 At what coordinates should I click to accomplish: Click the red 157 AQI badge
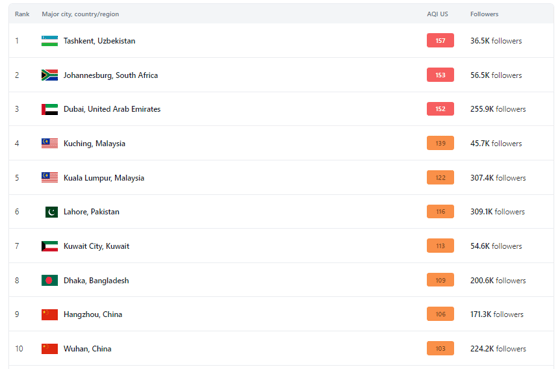pos(440,40)
